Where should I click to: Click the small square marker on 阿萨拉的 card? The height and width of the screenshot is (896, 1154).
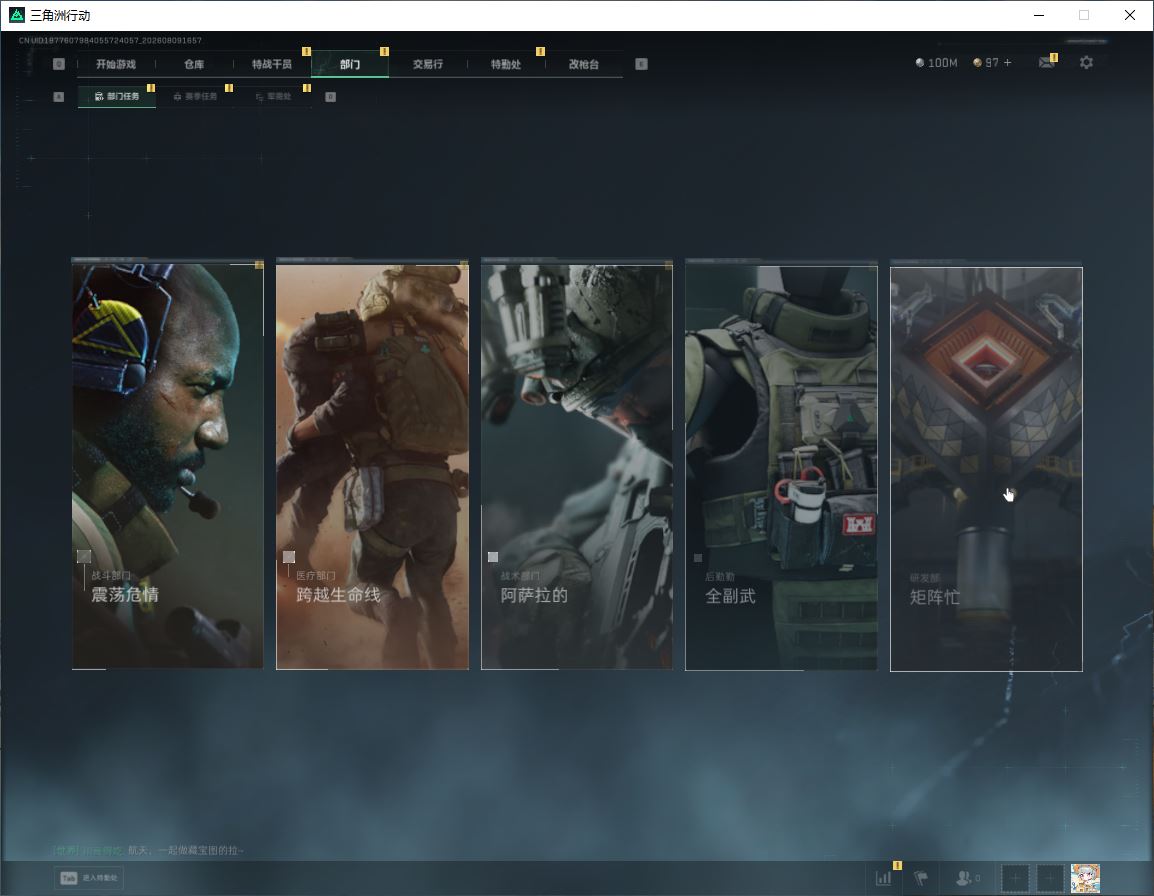click(x=493, y=557)
